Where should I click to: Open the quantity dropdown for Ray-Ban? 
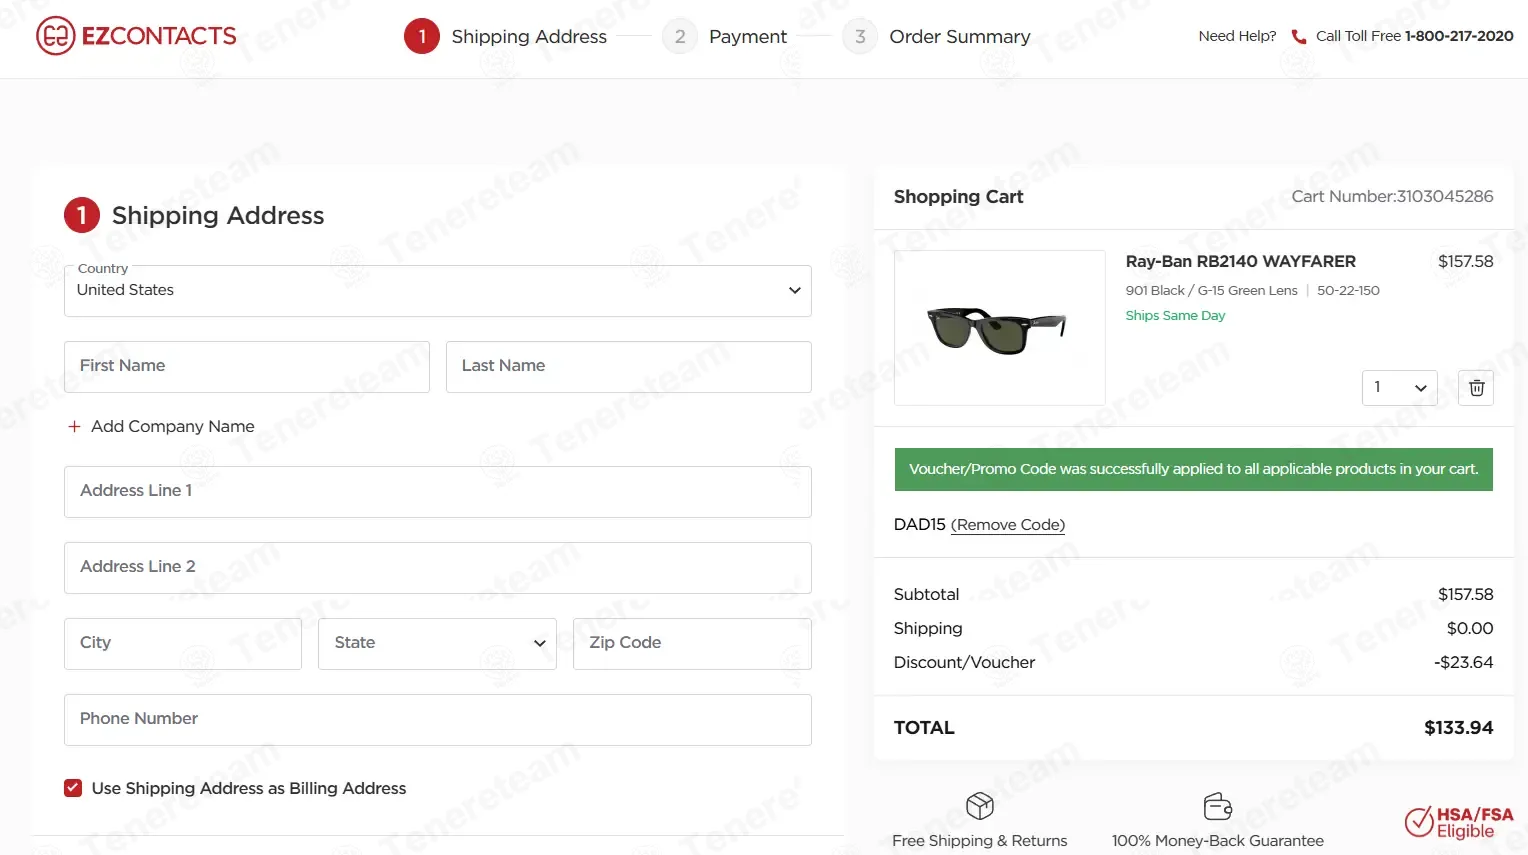(x=1399, y=388)
